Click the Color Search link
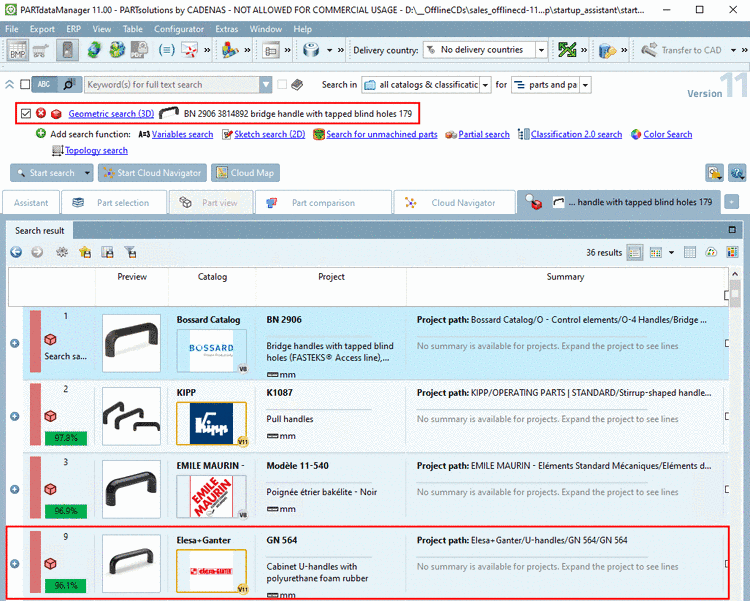This screenshot has width=750, height=601. 668,134
